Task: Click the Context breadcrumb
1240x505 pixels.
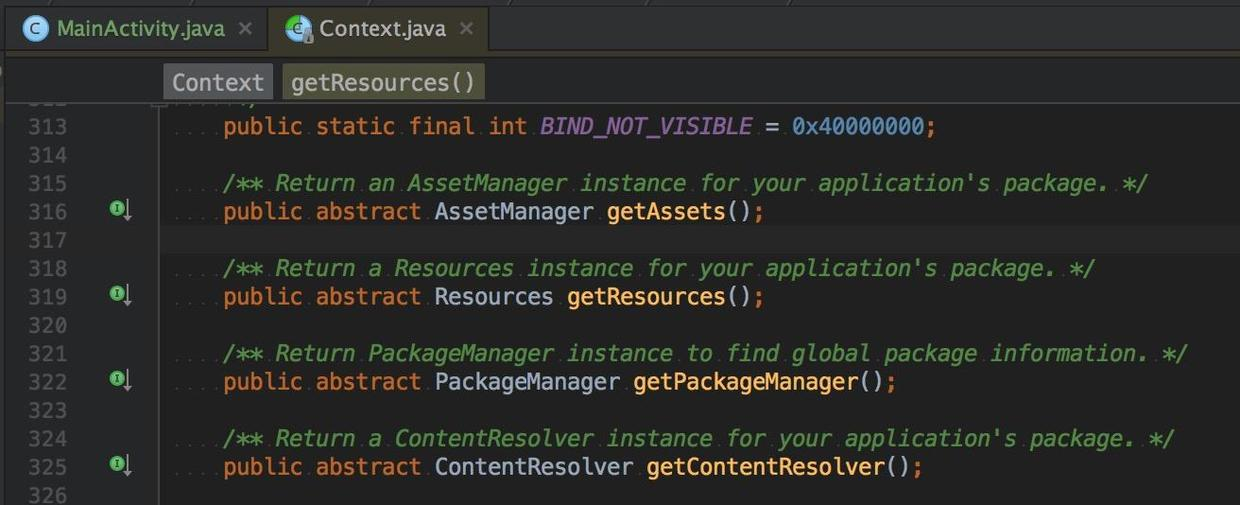Action: (217, 82)
